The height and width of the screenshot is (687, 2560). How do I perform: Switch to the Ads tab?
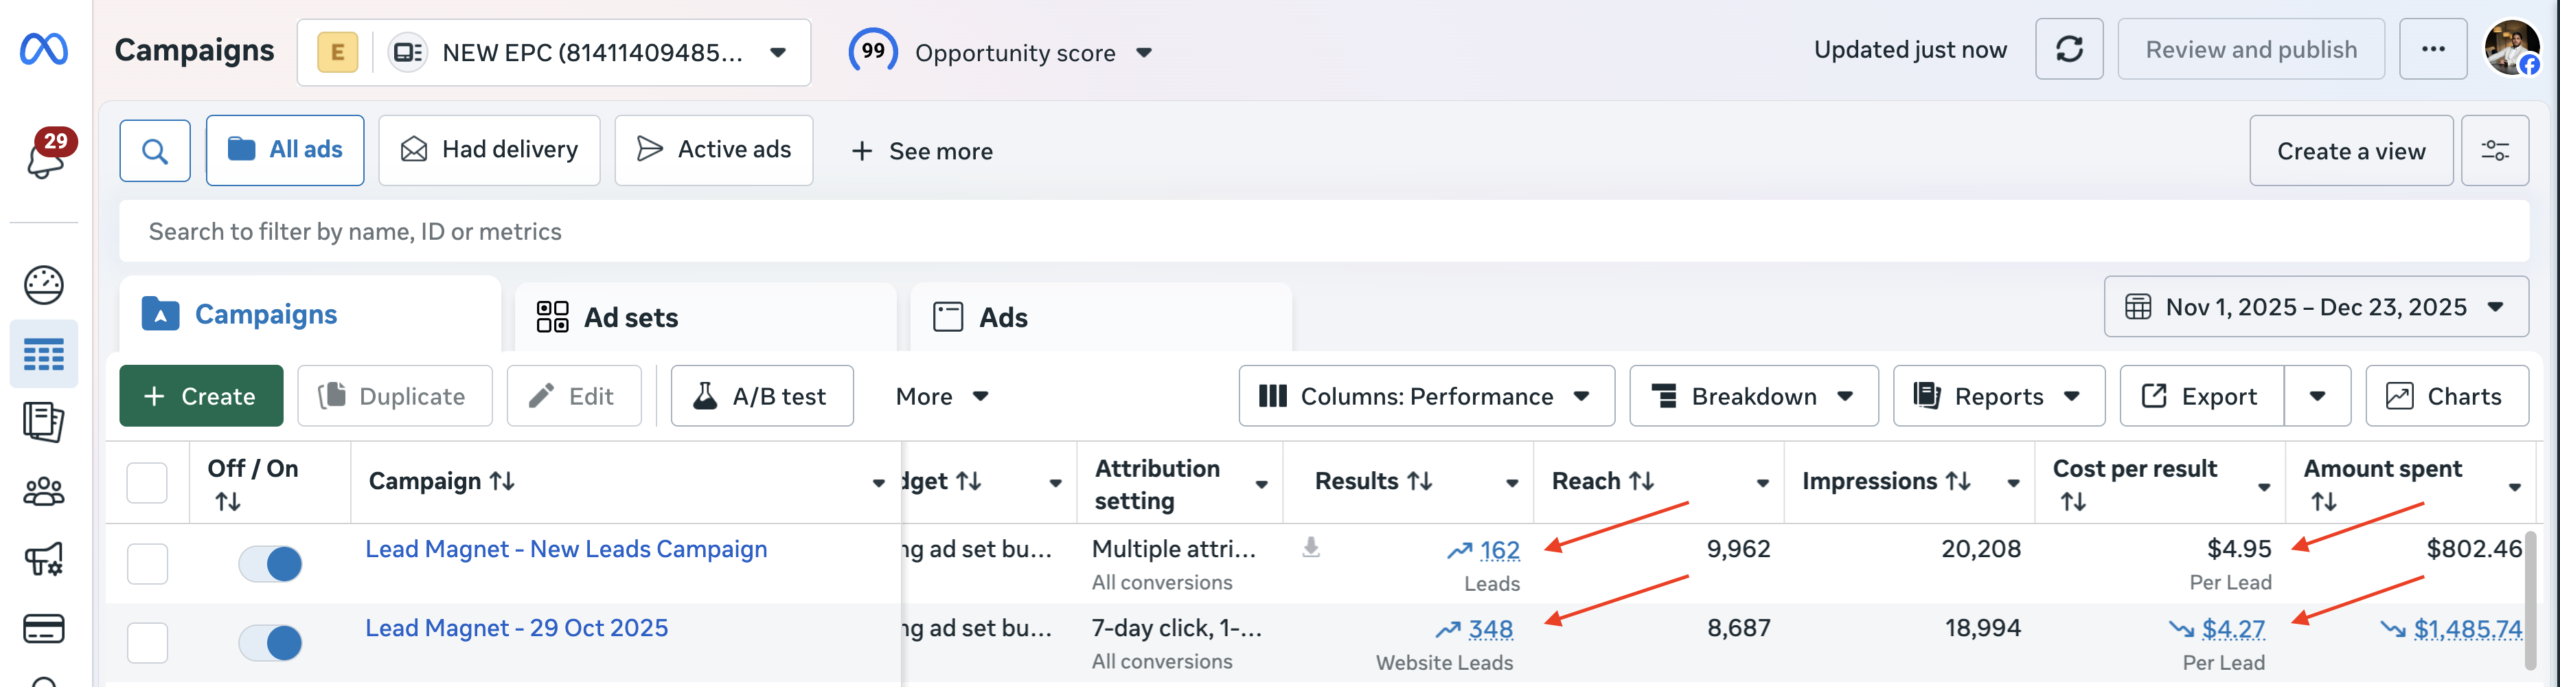(x=1003, y=317)
